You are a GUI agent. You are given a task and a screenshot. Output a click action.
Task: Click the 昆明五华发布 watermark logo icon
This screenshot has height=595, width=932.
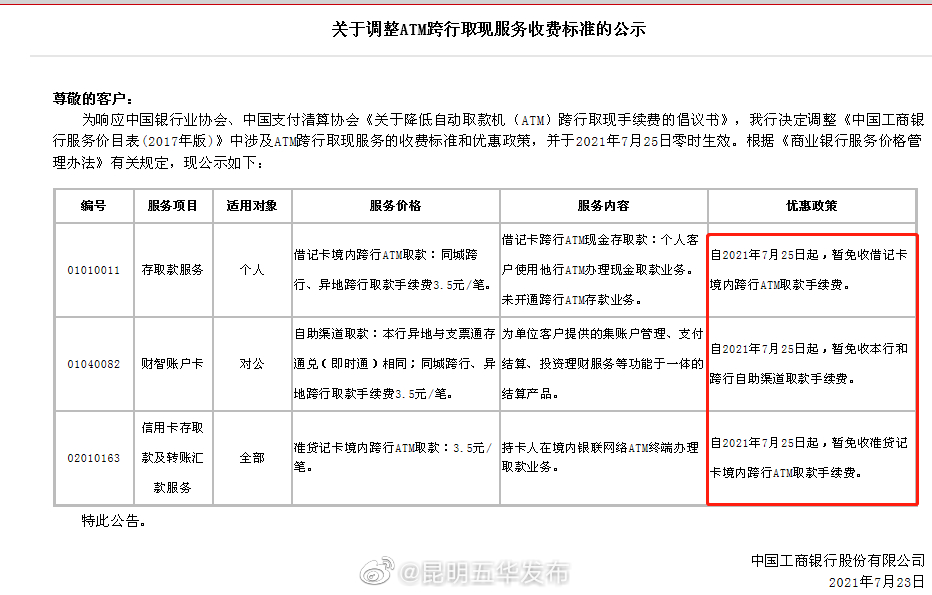pyautogui.click(x=374, y=565)
